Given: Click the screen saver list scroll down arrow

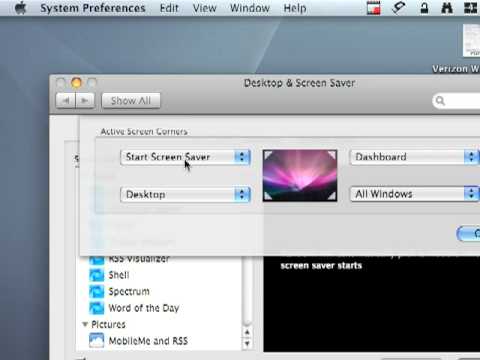Looking at the screenshot, I should [247, 343].
